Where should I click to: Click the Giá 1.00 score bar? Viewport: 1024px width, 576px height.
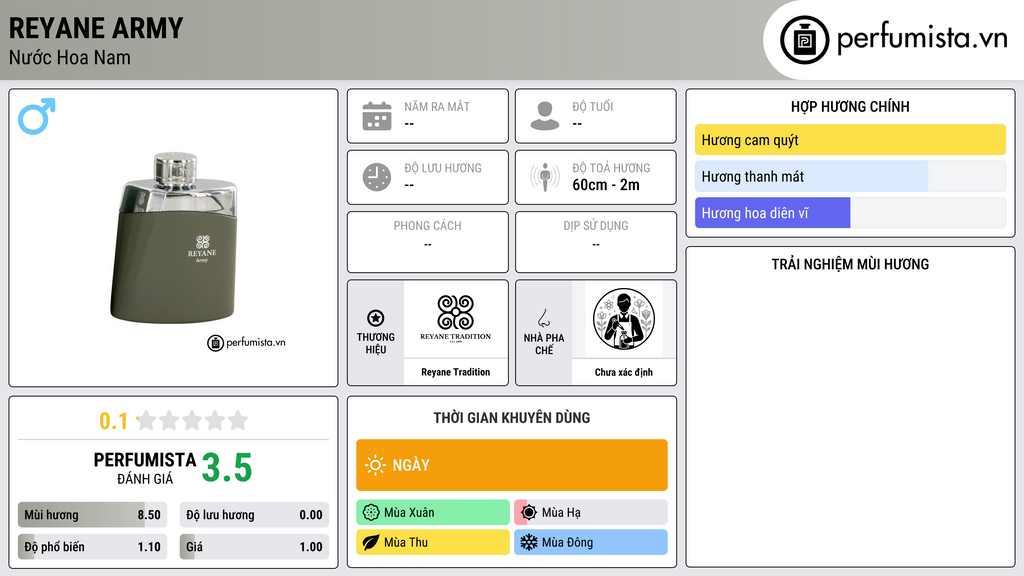point(254,547)
